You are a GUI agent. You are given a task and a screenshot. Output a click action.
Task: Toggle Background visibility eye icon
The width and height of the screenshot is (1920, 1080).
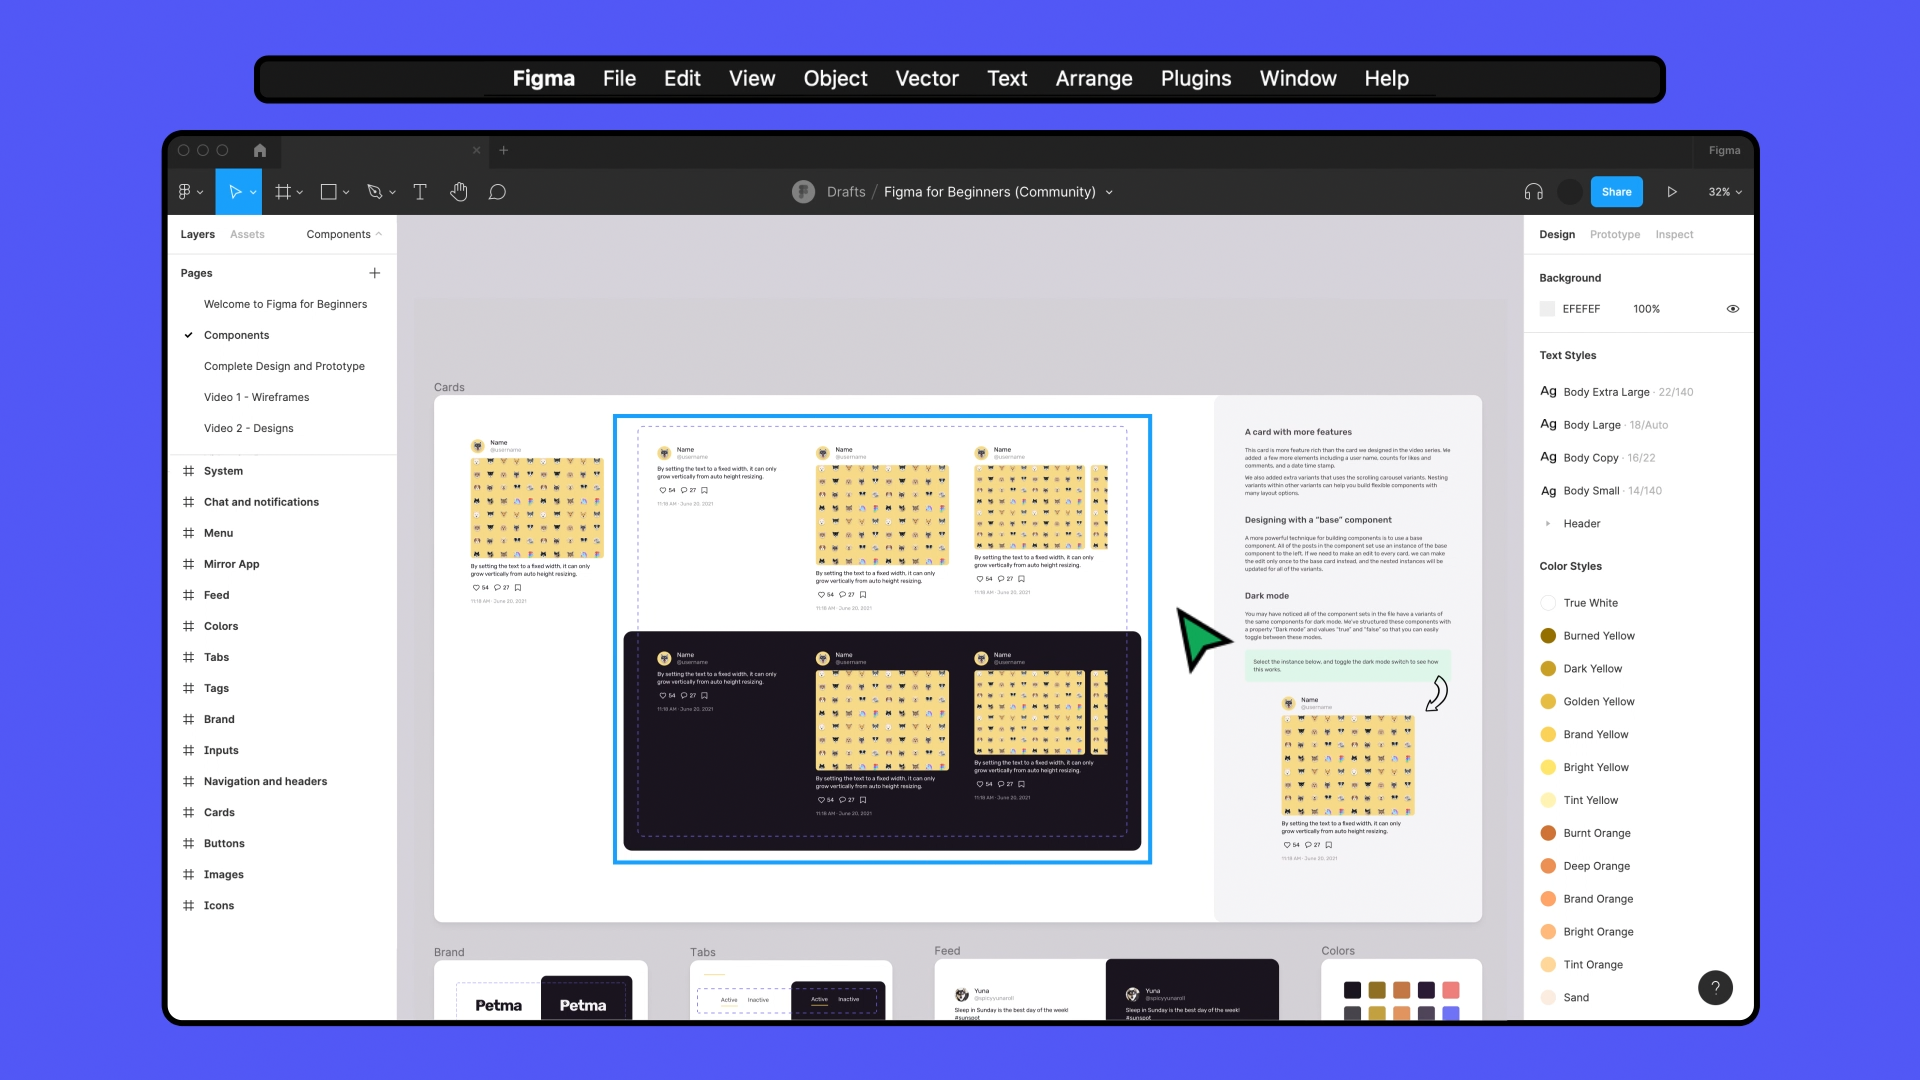1733,309
